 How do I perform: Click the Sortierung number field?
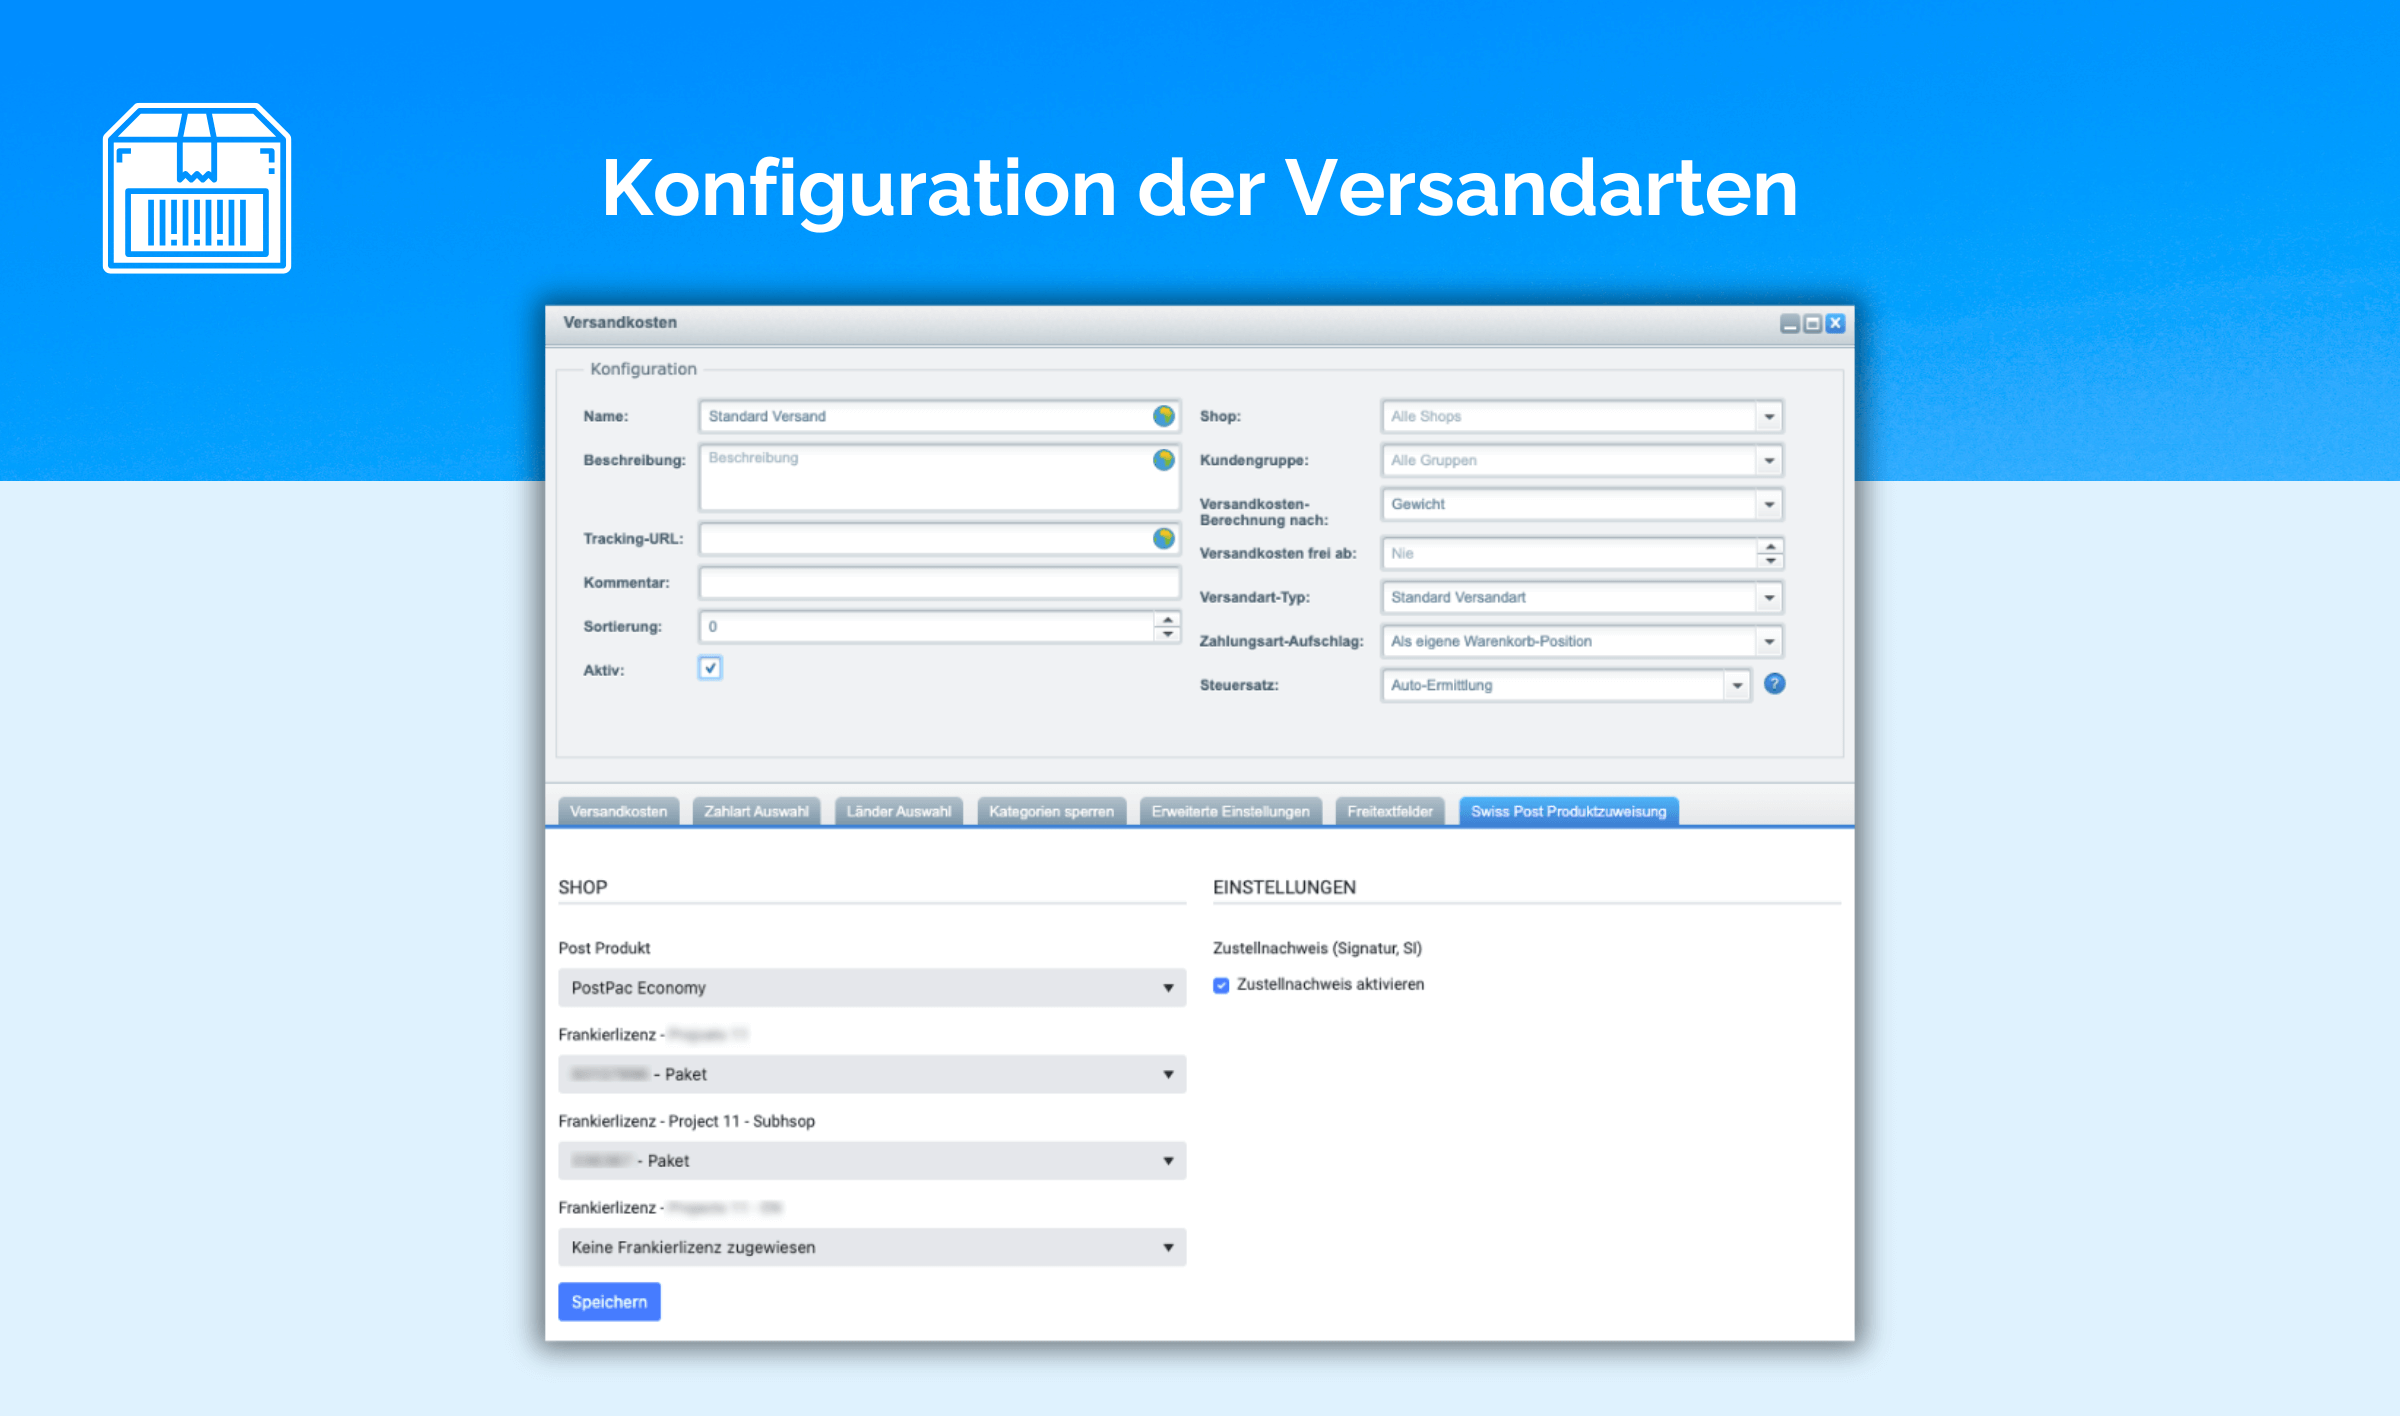click(927, 627)
